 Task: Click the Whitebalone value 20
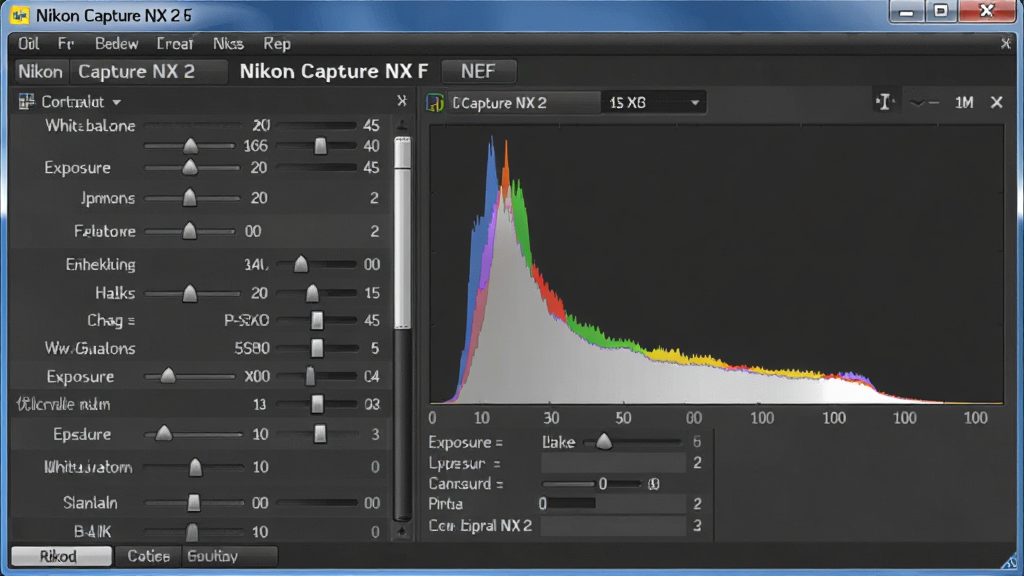[261, 125]
